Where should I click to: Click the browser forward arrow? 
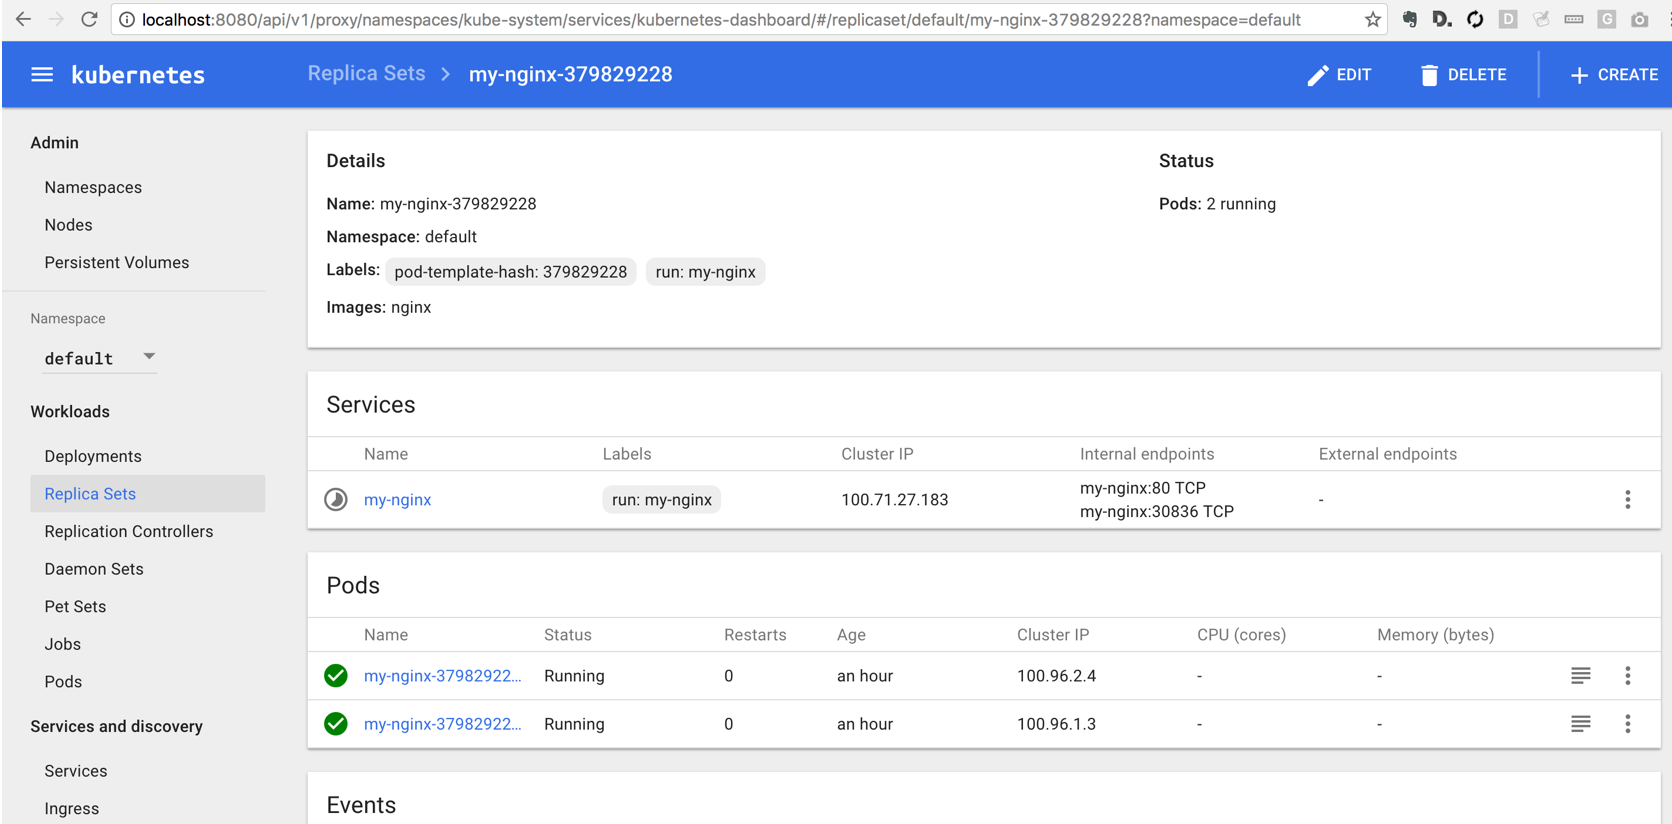point(56,19)
